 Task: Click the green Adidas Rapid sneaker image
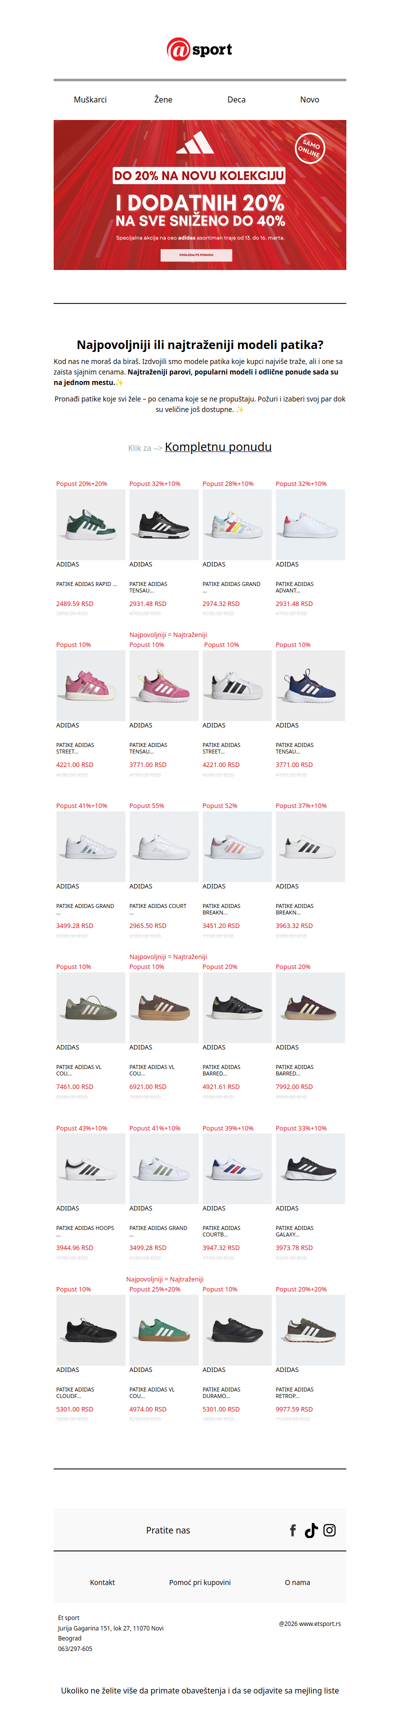point(90,524)
